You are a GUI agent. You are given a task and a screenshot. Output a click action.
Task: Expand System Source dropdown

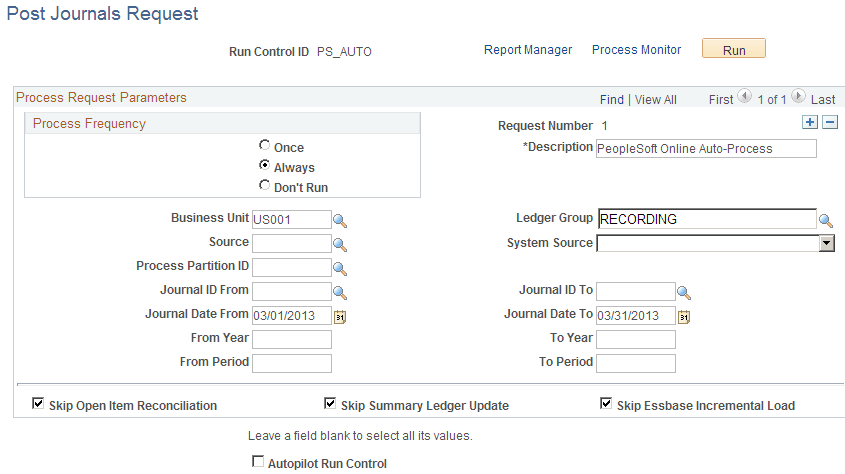click(826, 243)
